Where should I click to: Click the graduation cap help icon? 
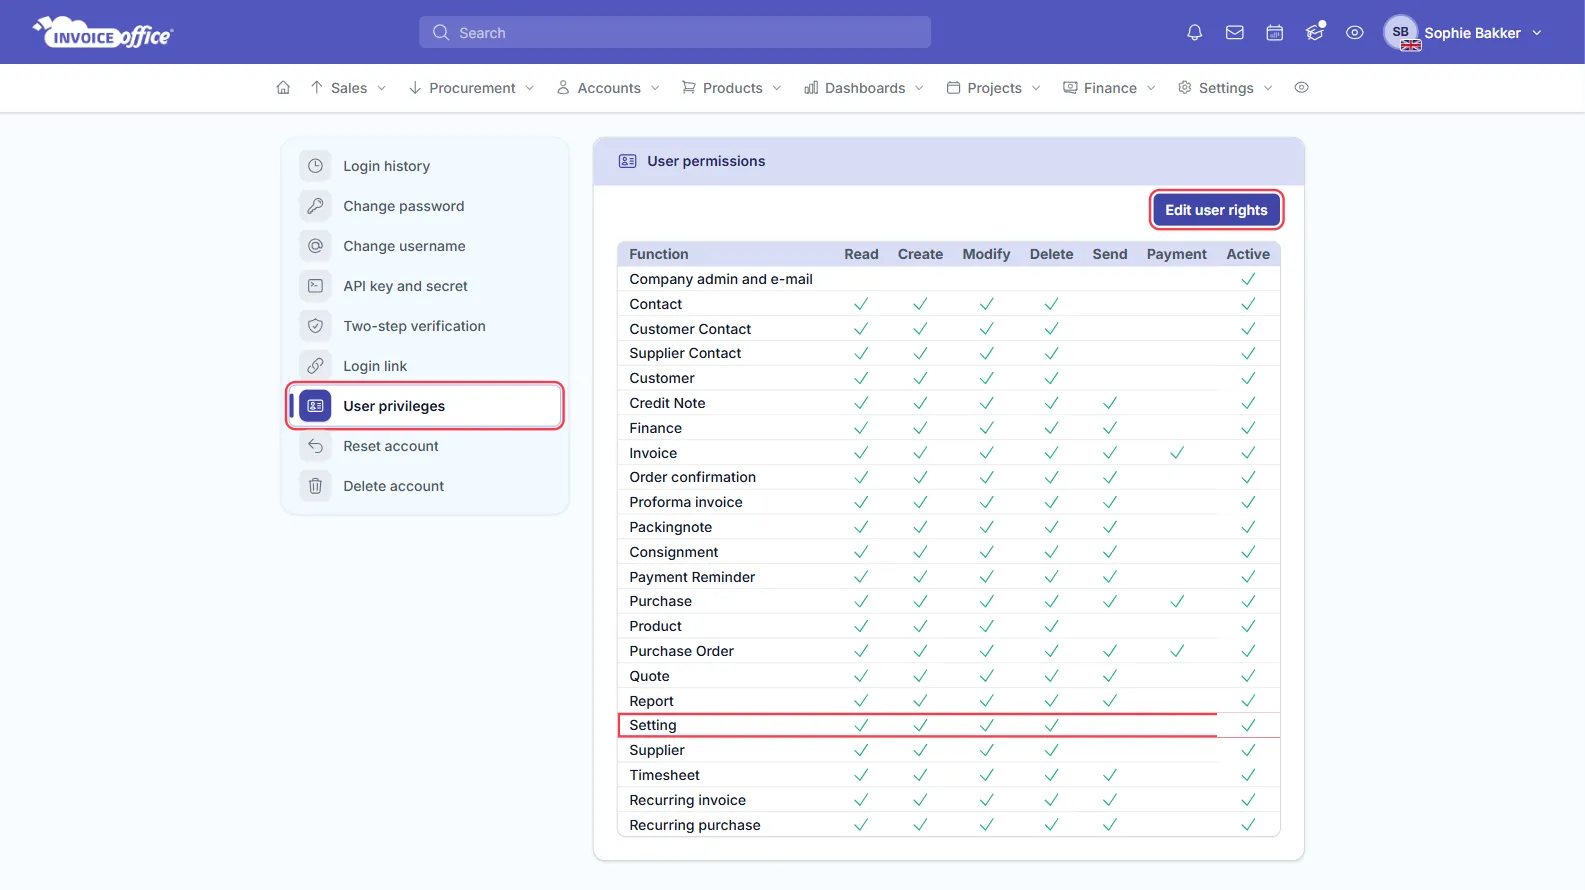click(x=1315, y=32)
